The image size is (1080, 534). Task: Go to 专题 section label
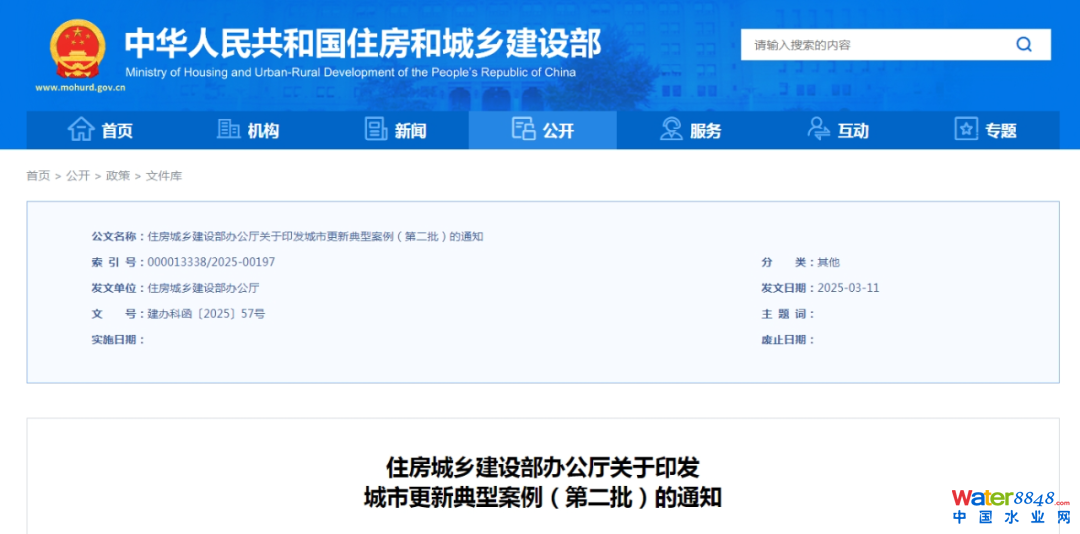[x=1001, y=131]
